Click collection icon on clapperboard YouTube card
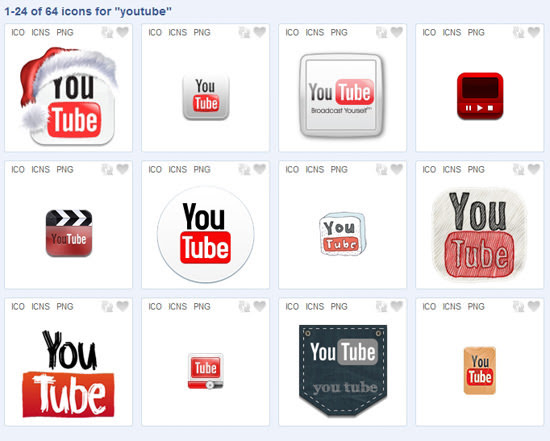Image resolution: width=550 pixels, height=441 pixels. tap(107, 169)
